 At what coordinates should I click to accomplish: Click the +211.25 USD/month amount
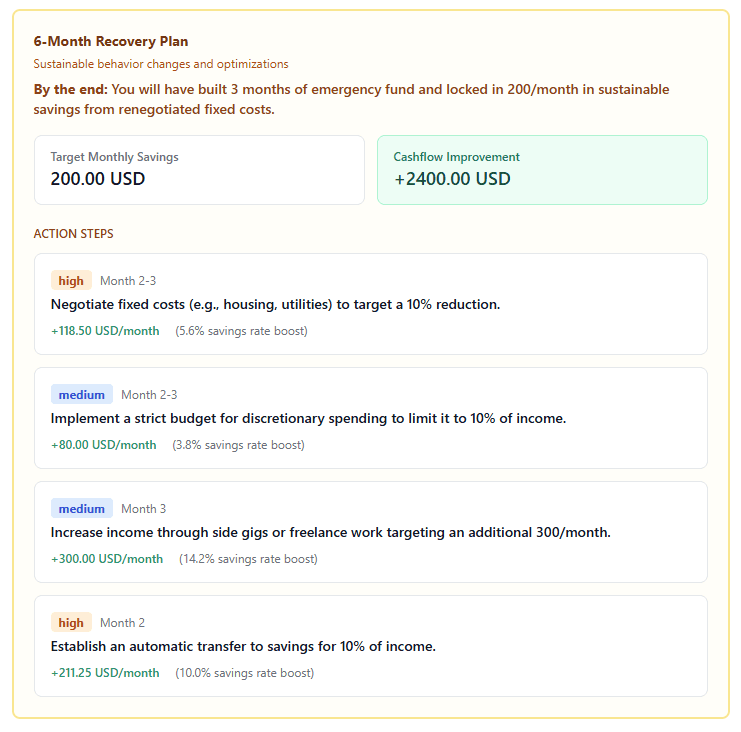(105, 673)
